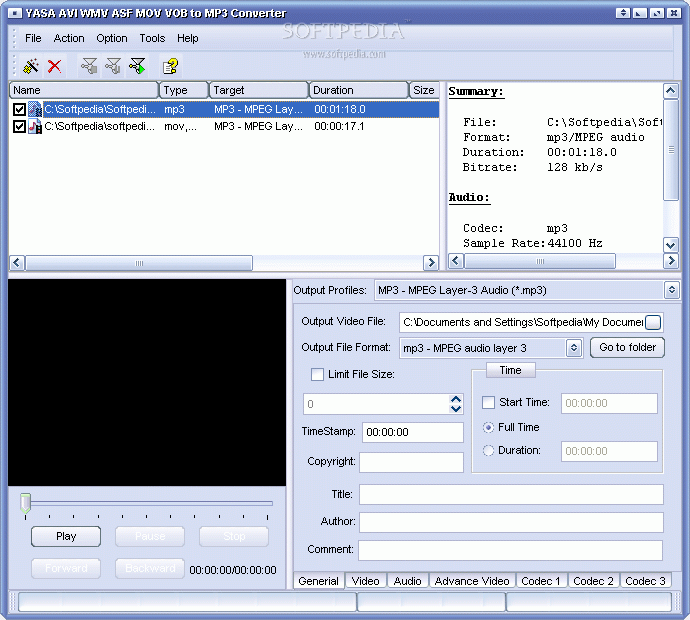Click the mov file icon in second row
Screen dimensions: 690x620
[x=35, y=126]
